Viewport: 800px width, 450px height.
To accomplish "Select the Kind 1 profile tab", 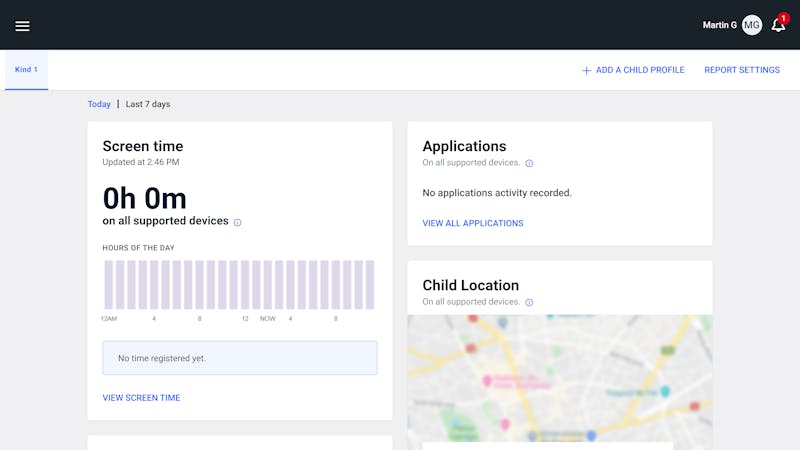I will [26, 70].
